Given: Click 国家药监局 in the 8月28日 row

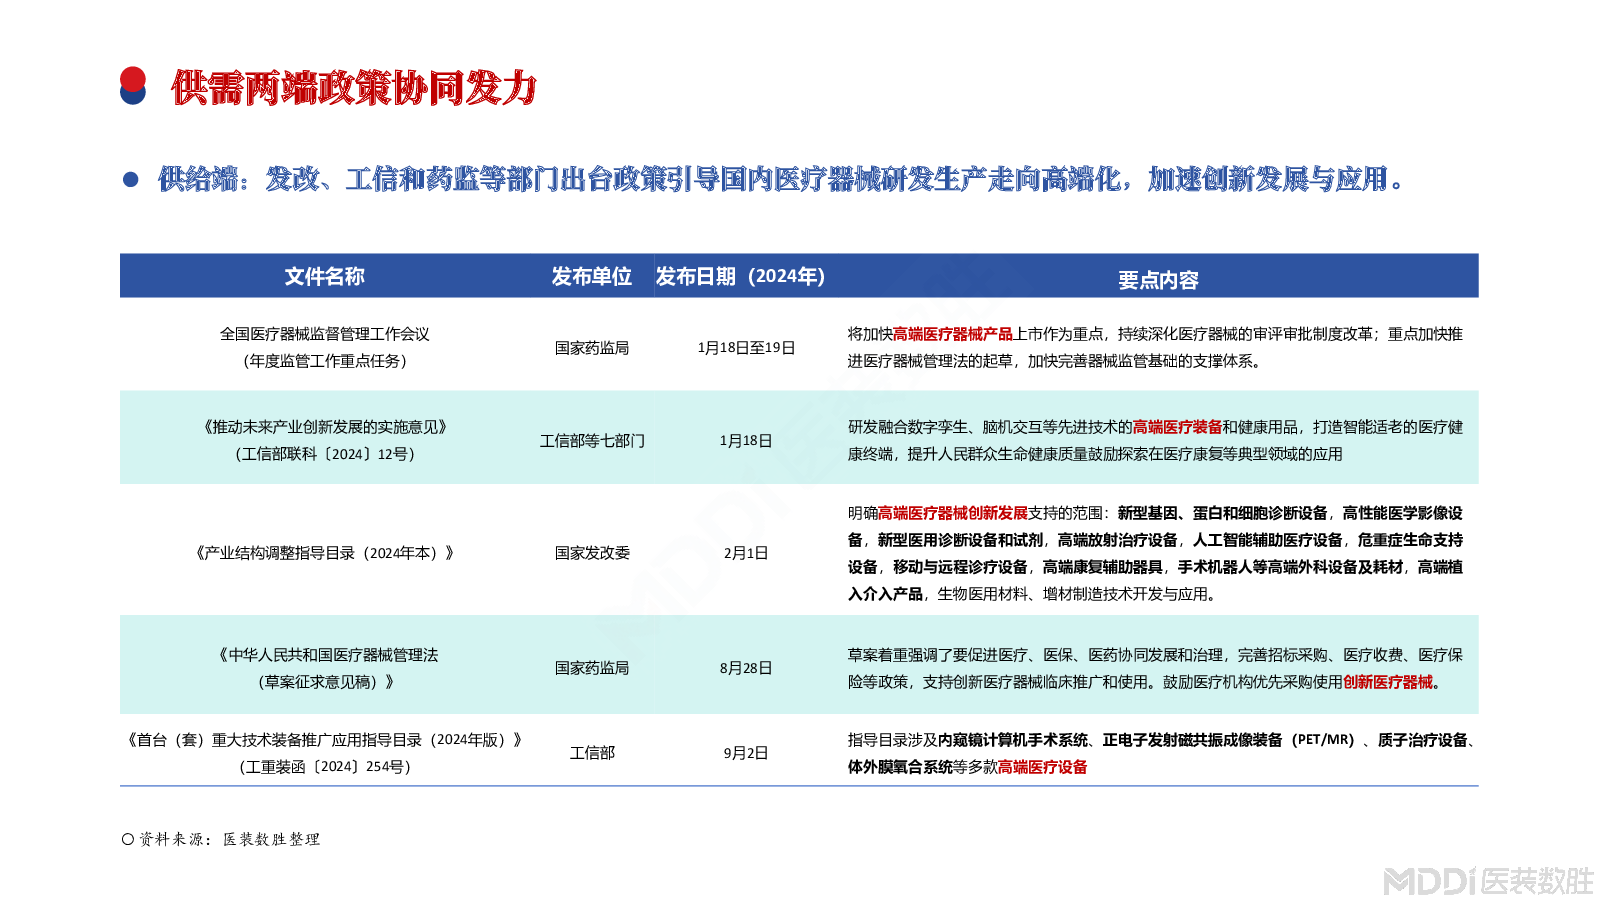Looking at the screenshot, I should 592,668.
